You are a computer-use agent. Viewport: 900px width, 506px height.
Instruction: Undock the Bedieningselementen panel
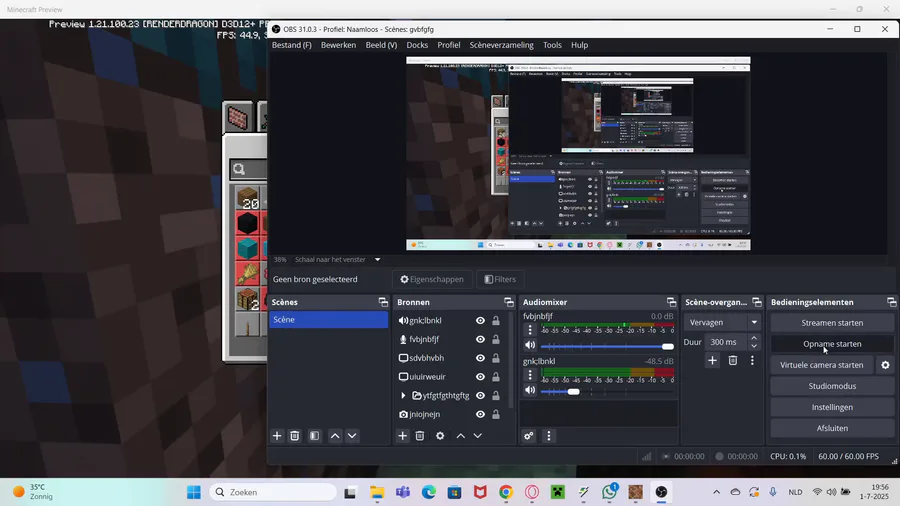(x=891, y=302)
